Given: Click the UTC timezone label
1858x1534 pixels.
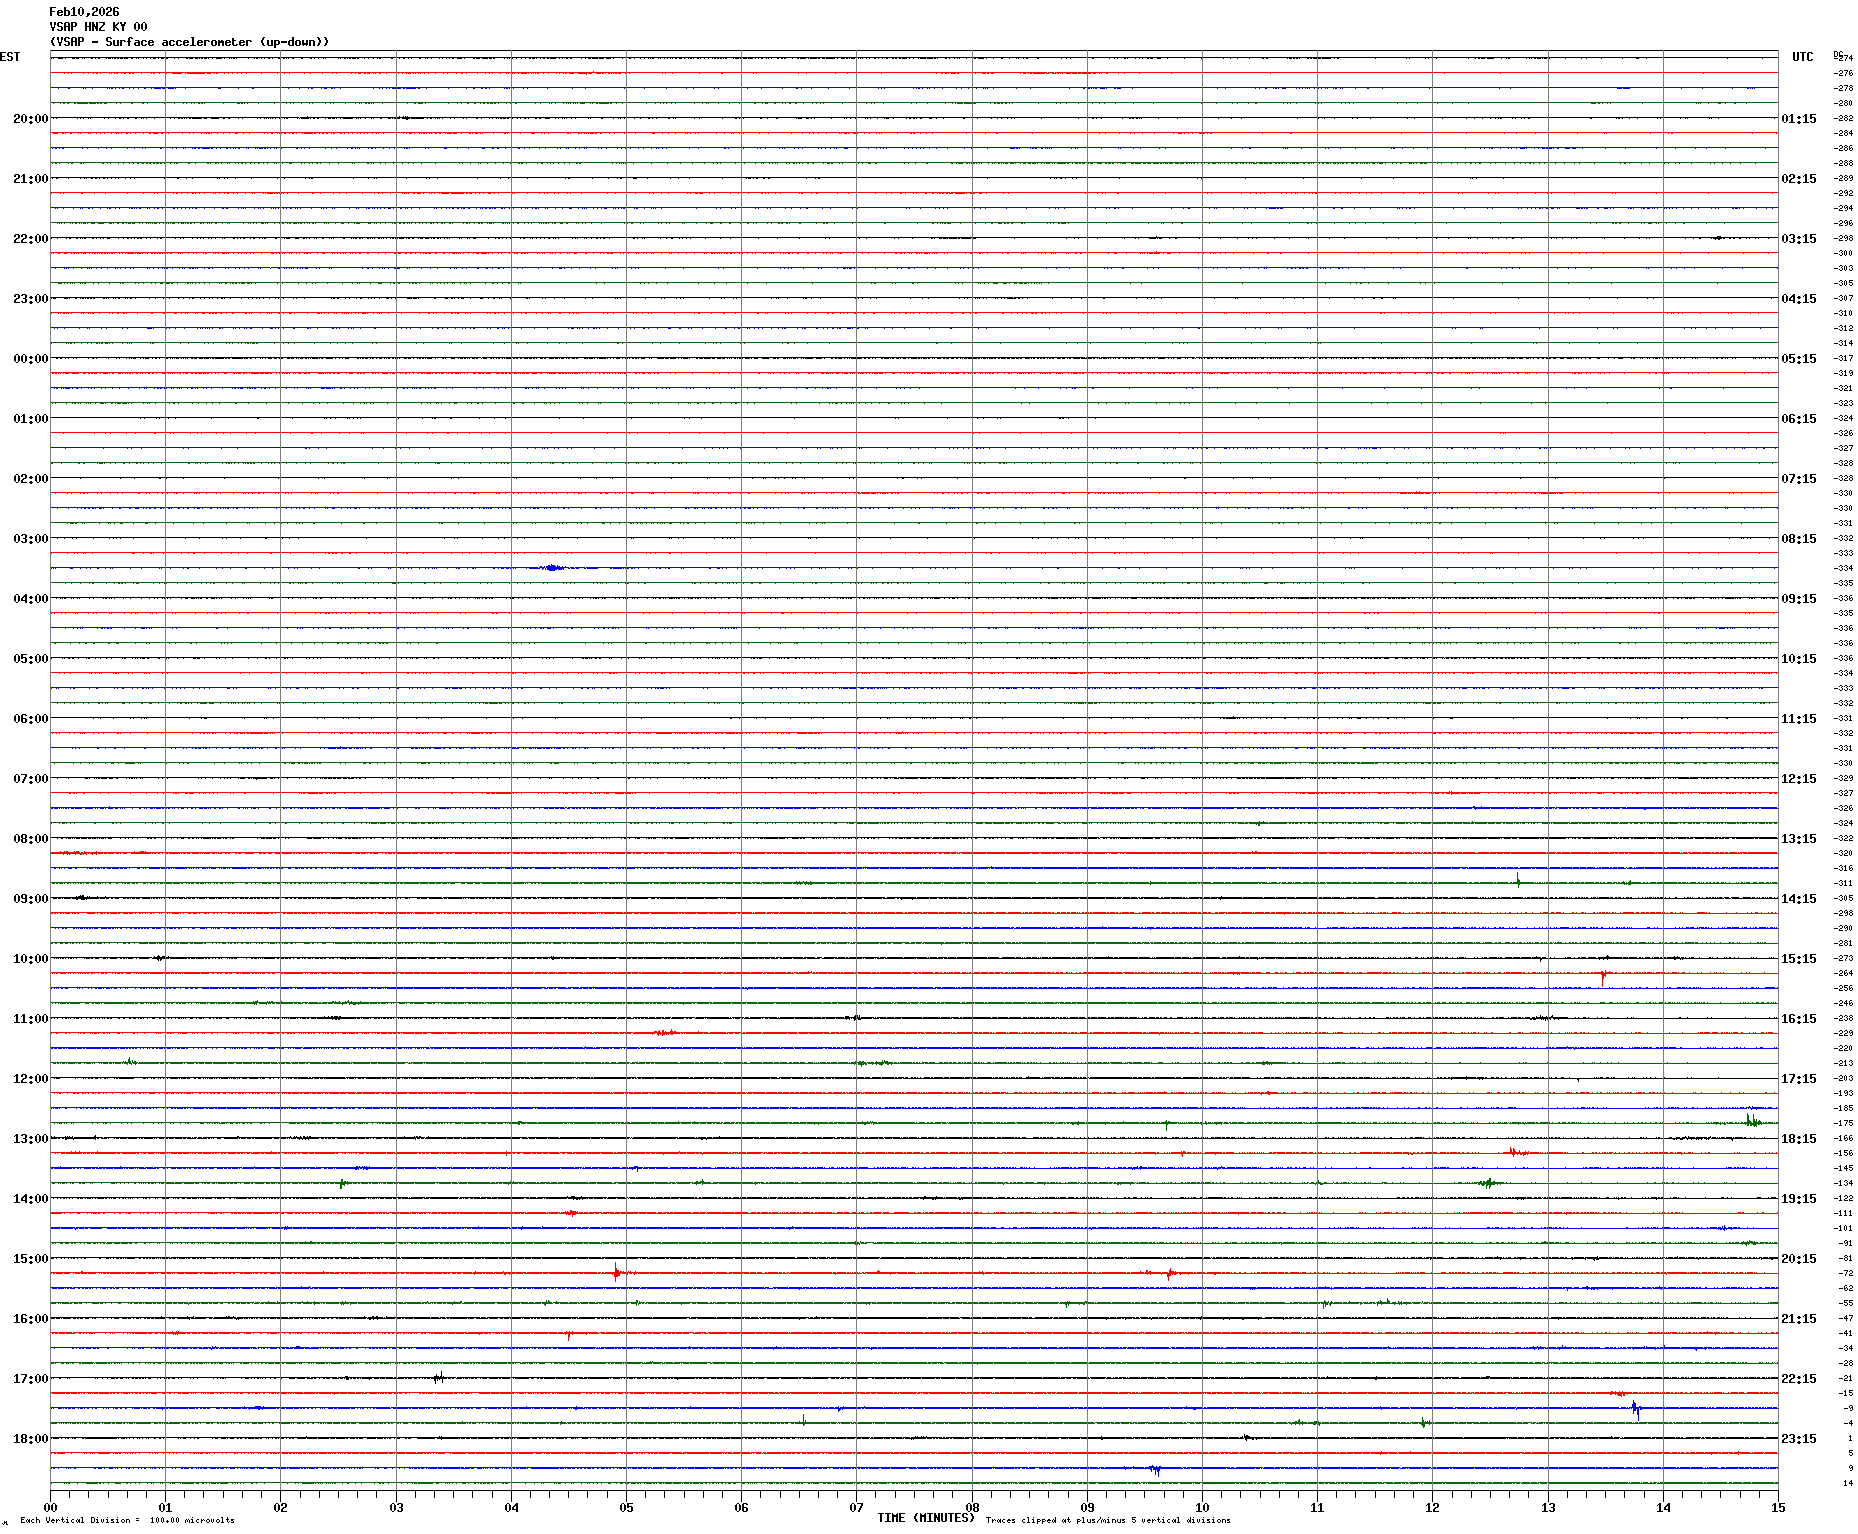Looking at the screenshot, I should (1802, 57).
